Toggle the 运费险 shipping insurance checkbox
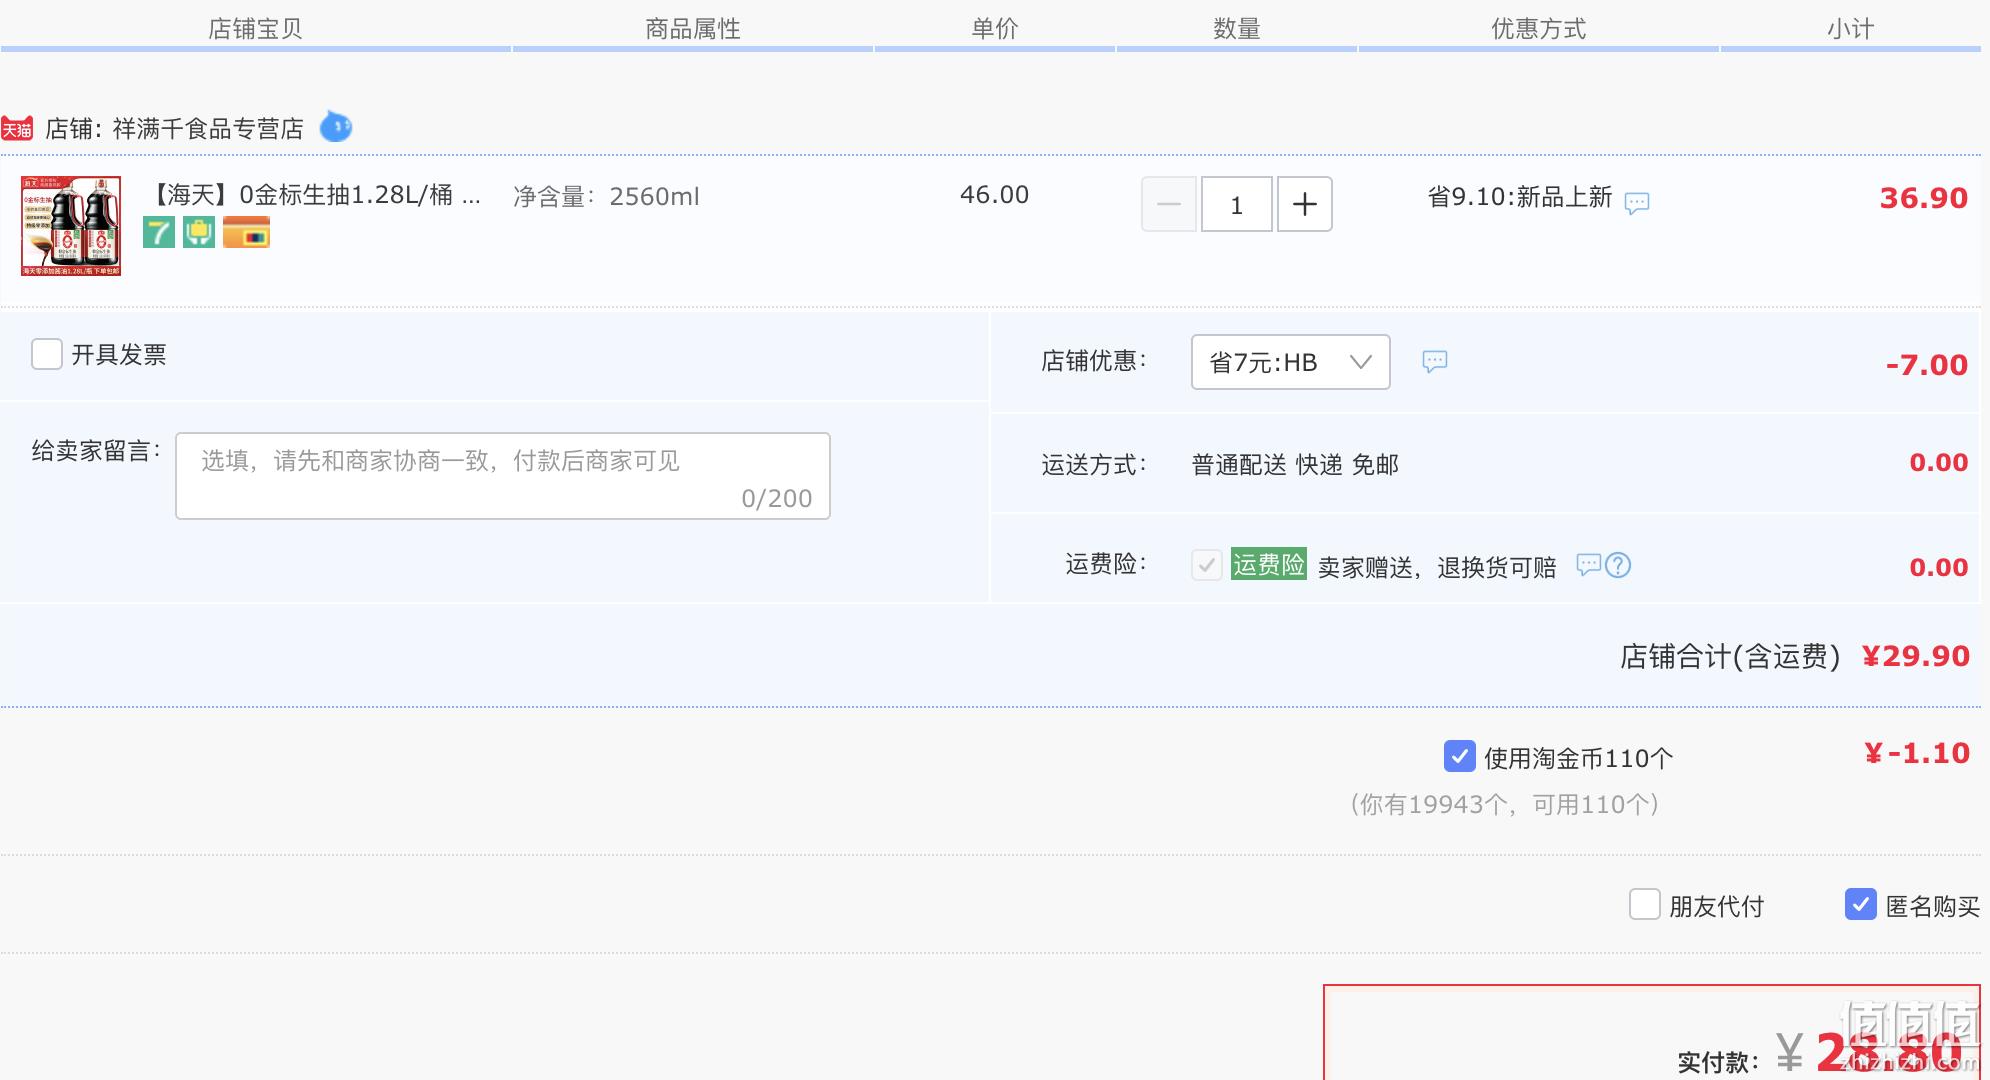Screen dimensions: 1990x1080 click(x=1207, y=565)
